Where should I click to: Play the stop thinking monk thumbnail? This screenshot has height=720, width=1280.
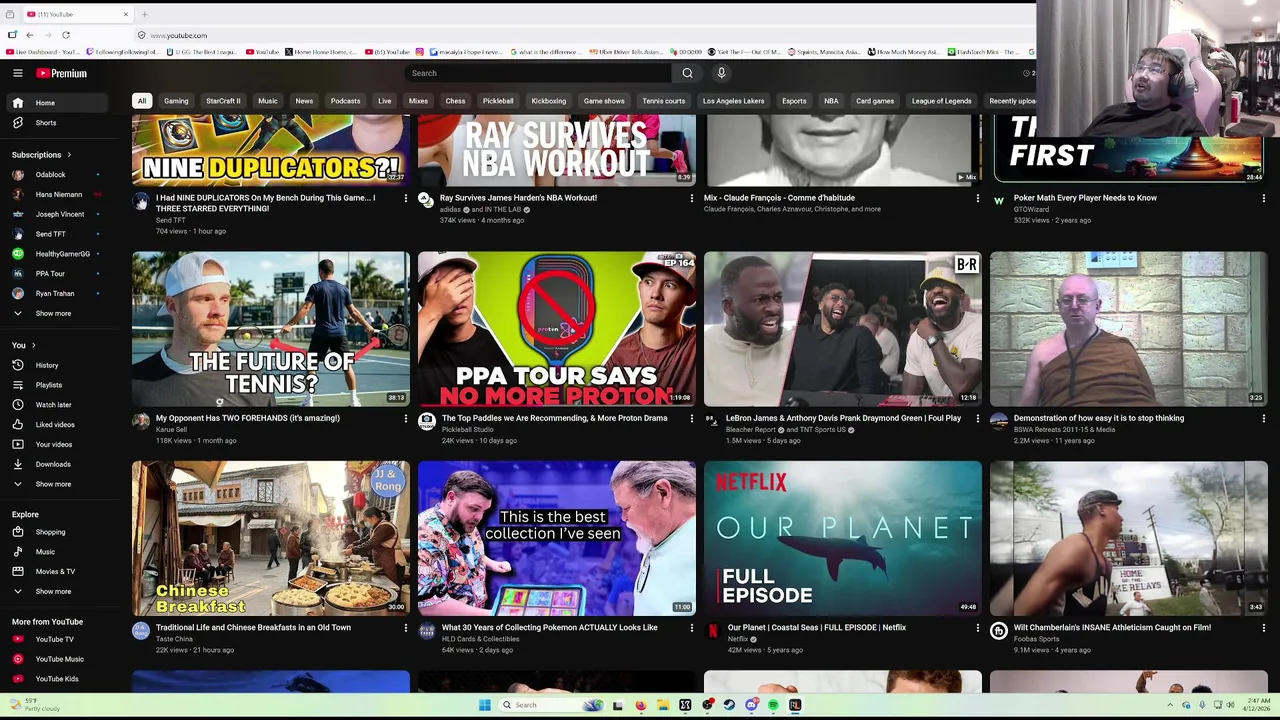tap(1129, 329)
